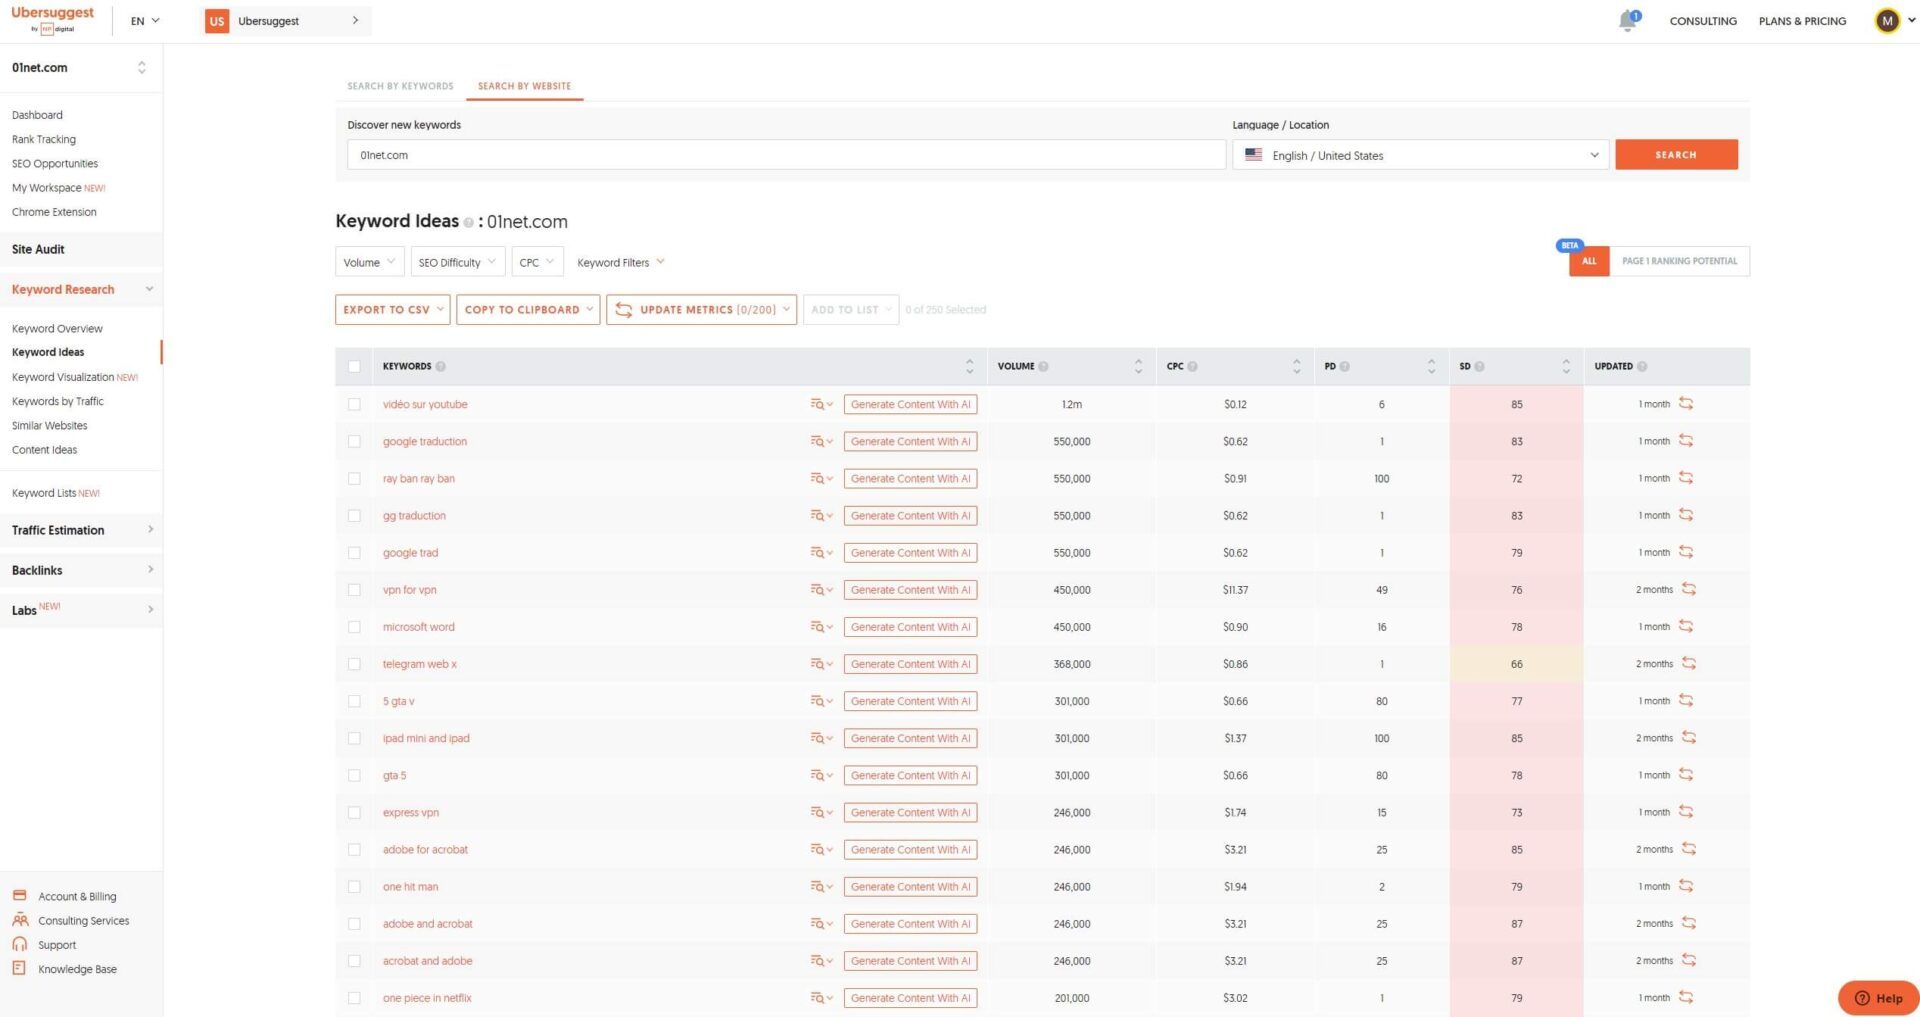The image size is (1920, 1017).
Task: Refresh metrics for ray ban ray ban row
Action: coord(1686,477)
